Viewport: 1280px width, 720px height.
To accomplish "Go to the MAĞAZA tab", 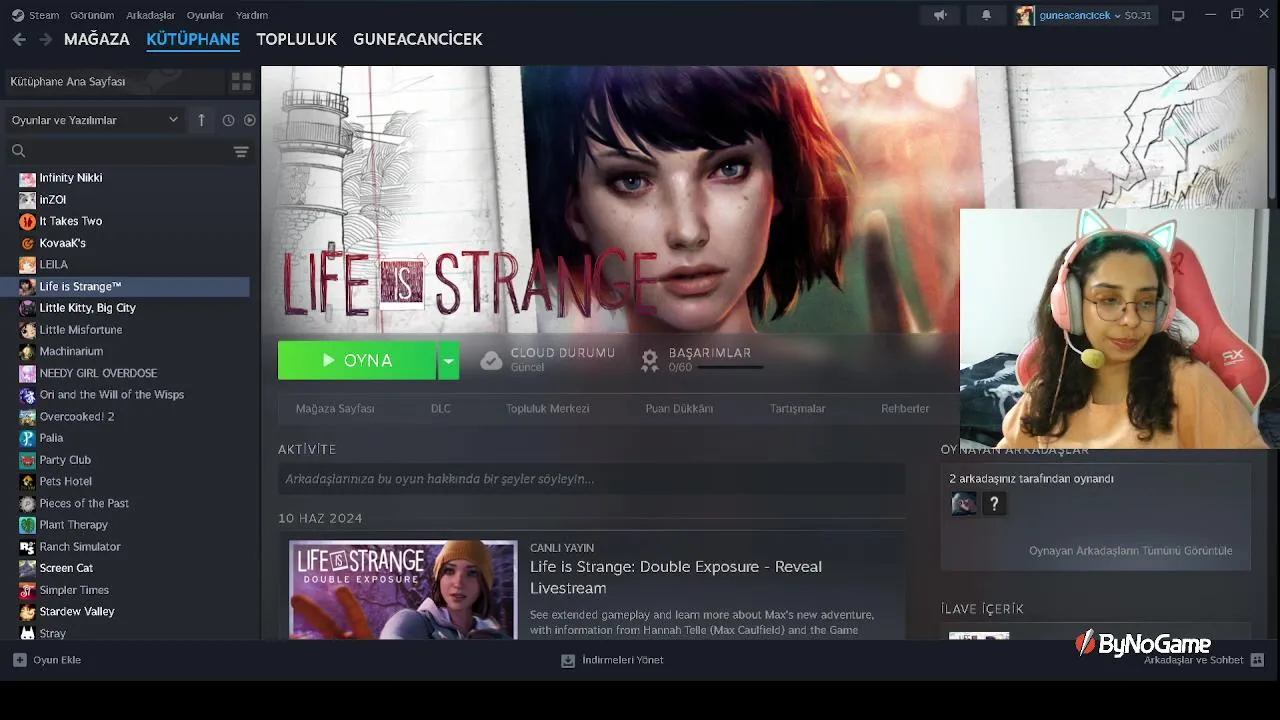I will click(x=97, y=39).
